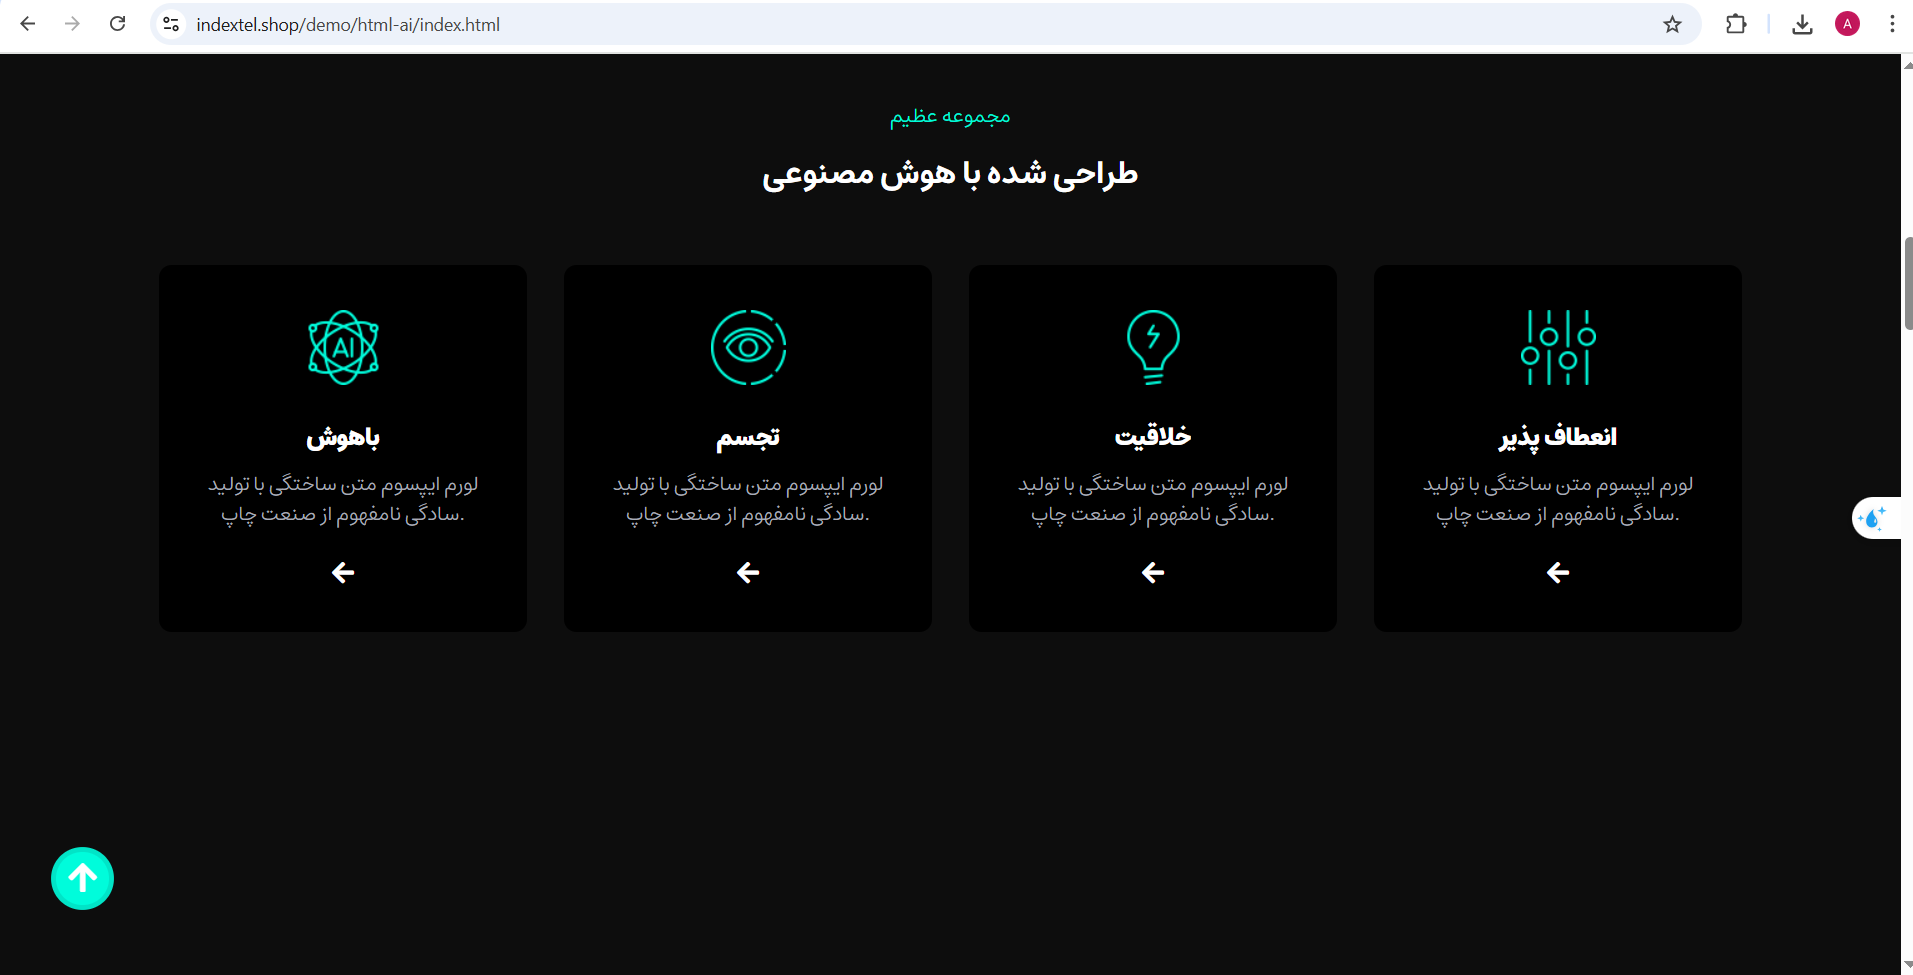This screenshot has width=1913, height=975.
Task: Click the page vertical scrollbar thumb
Action: click(x=1907, y=284)
